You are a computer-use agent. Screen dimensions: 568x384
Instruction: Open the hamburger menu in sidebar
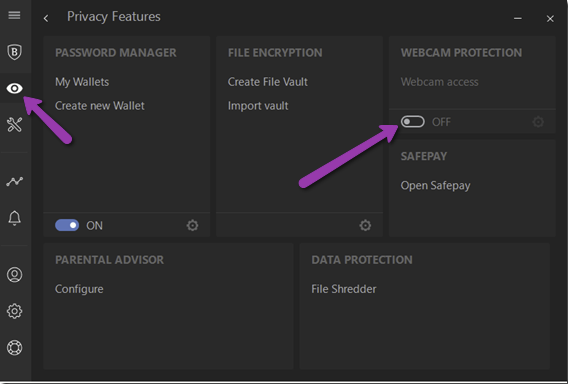(14, 15)
